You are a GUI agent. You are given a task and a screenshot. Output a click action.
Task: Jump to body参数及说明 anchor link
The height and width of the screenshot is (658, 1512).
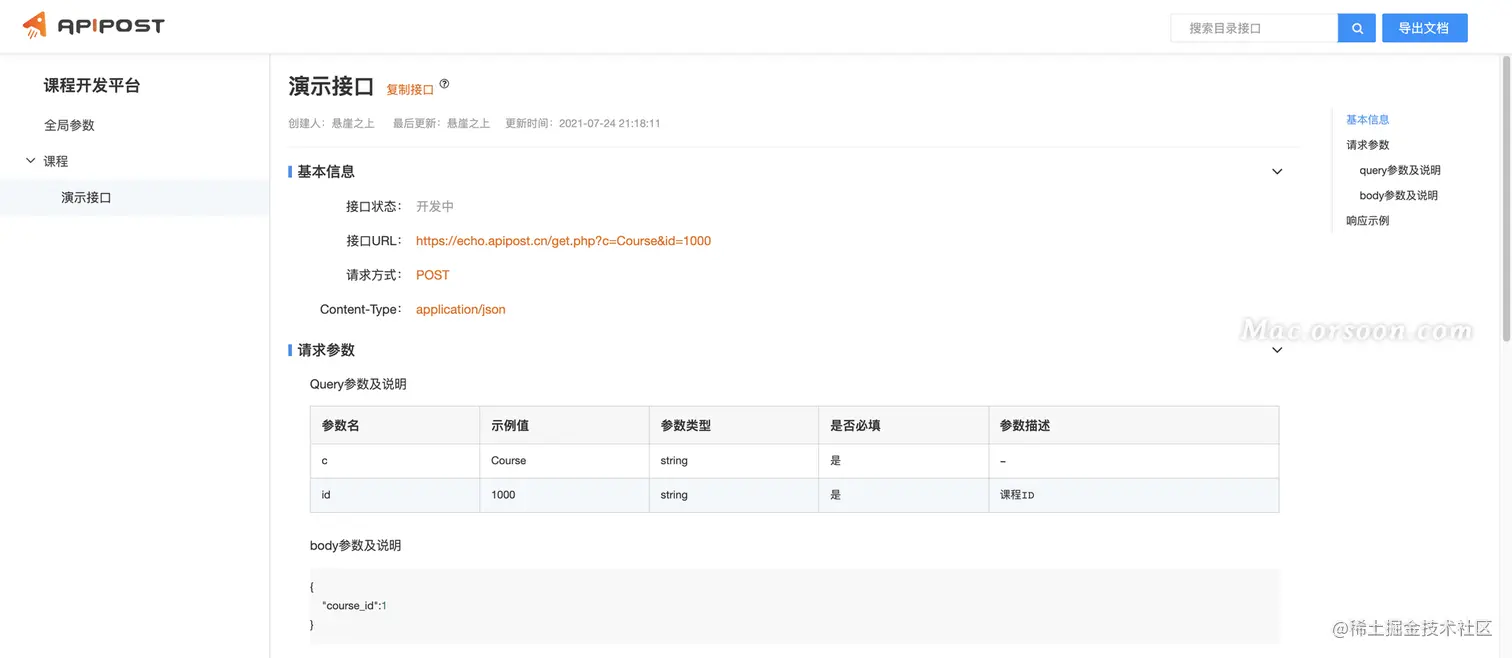1398,195
